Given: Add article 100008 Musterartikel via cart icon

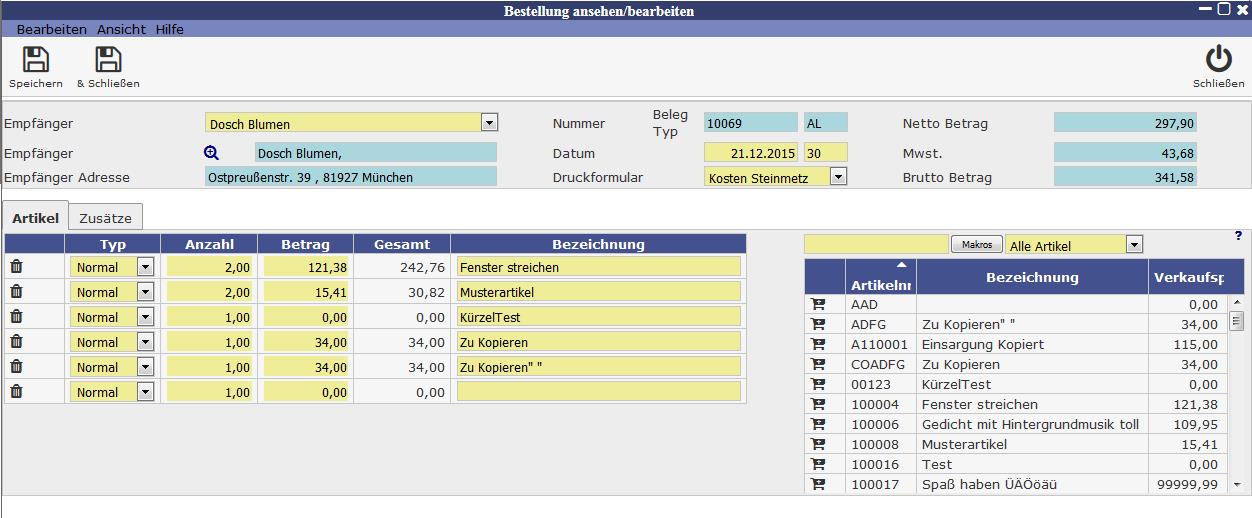Looking at the screenshot, I should pos(818,444).
